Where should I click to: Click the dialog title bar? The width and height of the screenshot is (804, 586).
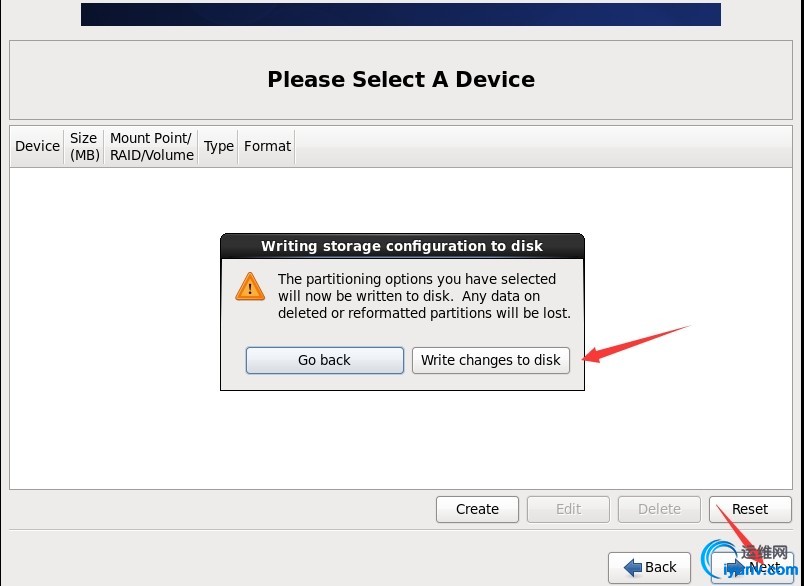[x=402, y=246]
